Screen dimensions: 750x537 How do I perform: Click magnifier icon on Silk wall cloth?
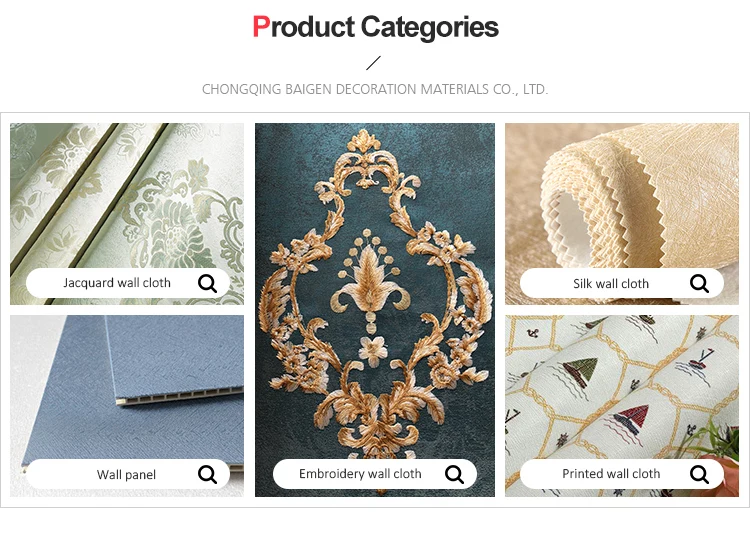(x=699, y=284)
